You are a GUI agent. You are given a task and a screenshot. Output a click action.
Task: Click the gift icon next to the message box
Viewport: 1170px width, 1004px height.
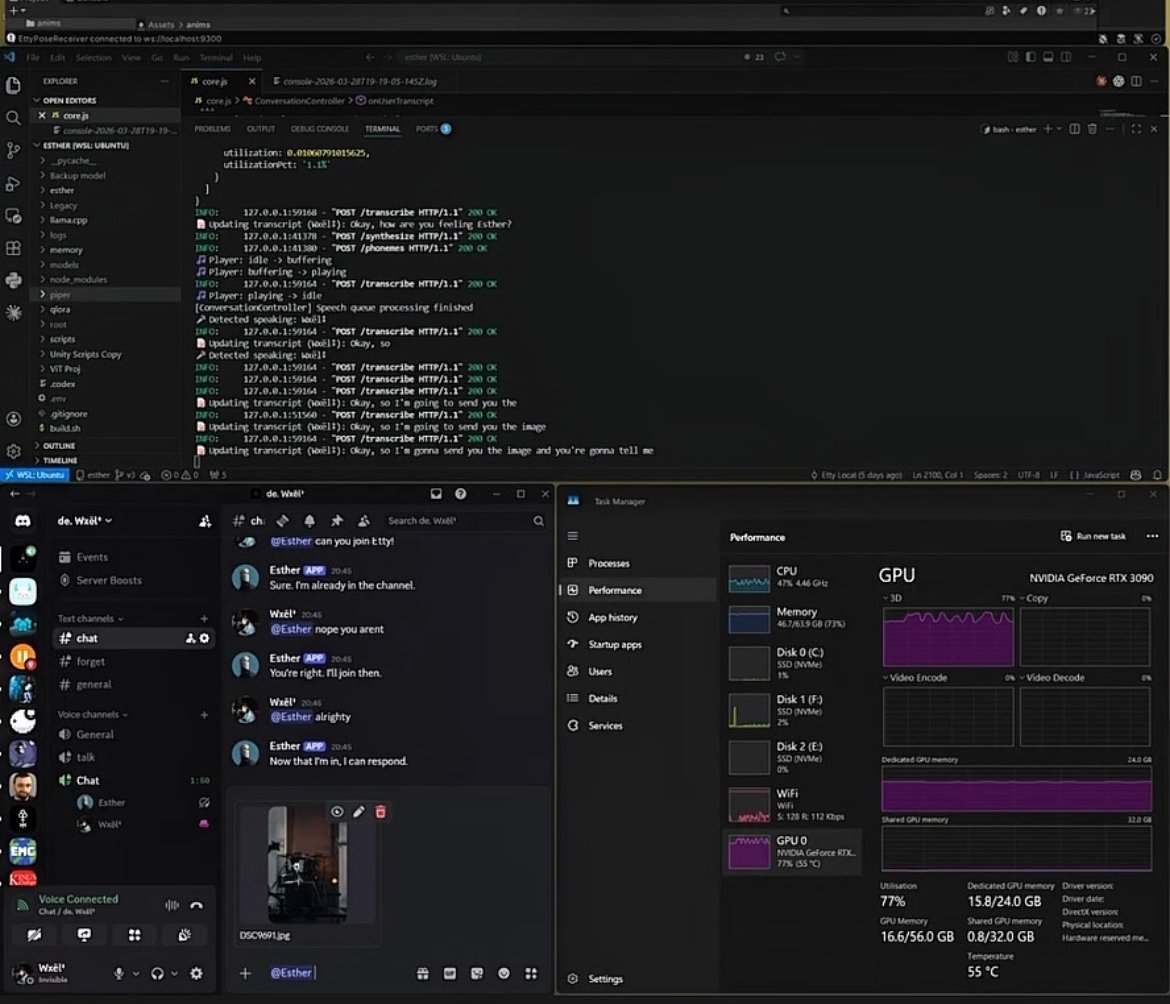[x=423, y=973]
